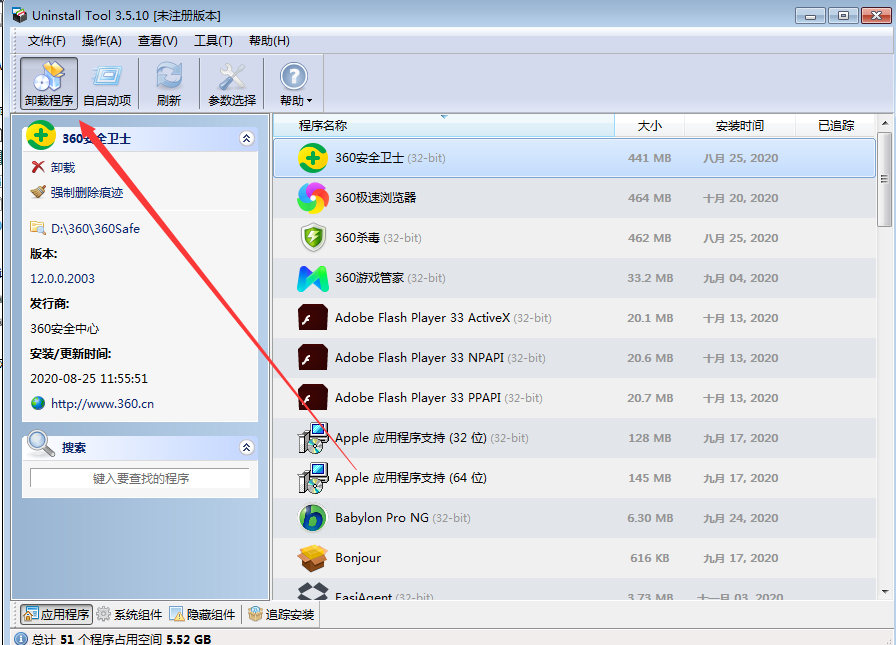Select the Bonjour package icon
This screenshot has width=896, height=645.
pos(315,558)
